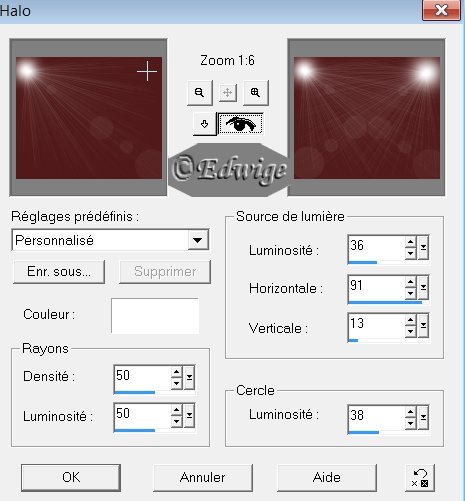
Task: Expand the Verticale slider popup arrow
Action: click(x=423, y=325)
